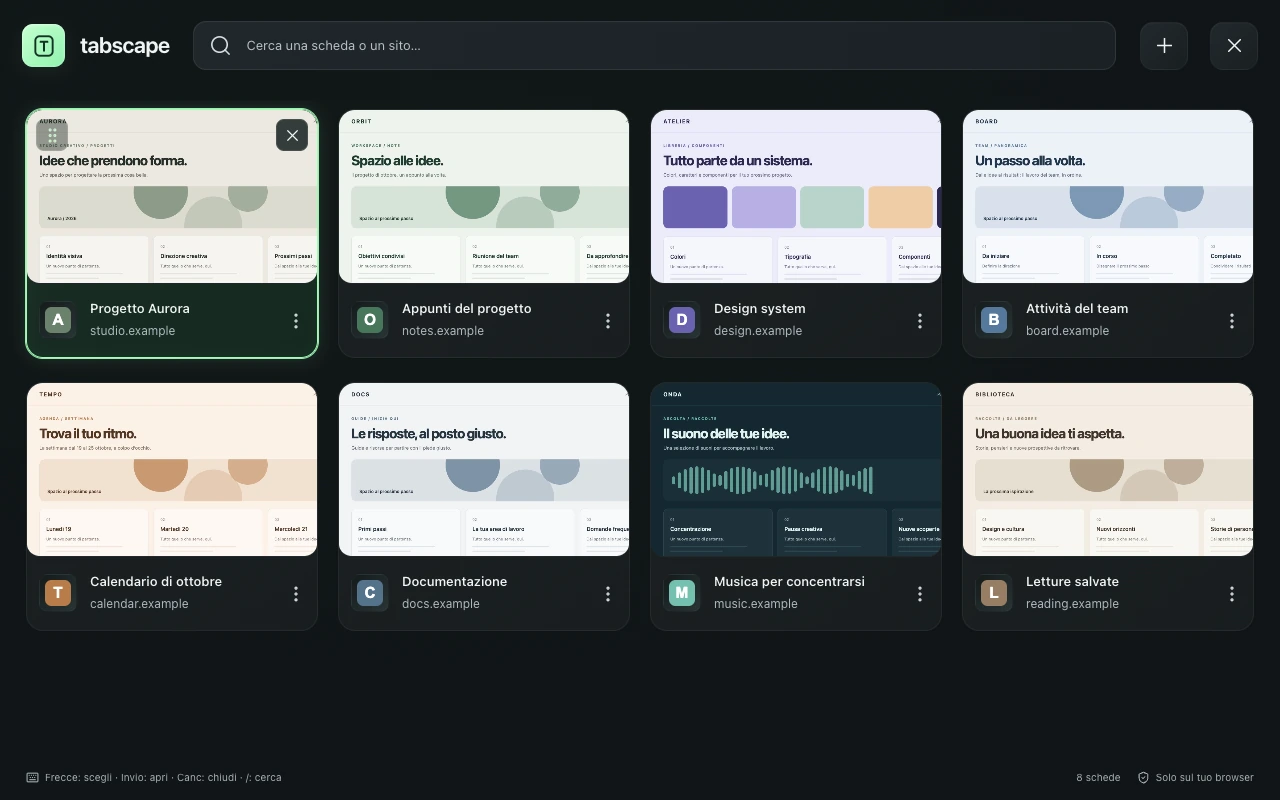Click the Design system 'D' favicon
Viewport: 1280px width, 800px height.
682,320
